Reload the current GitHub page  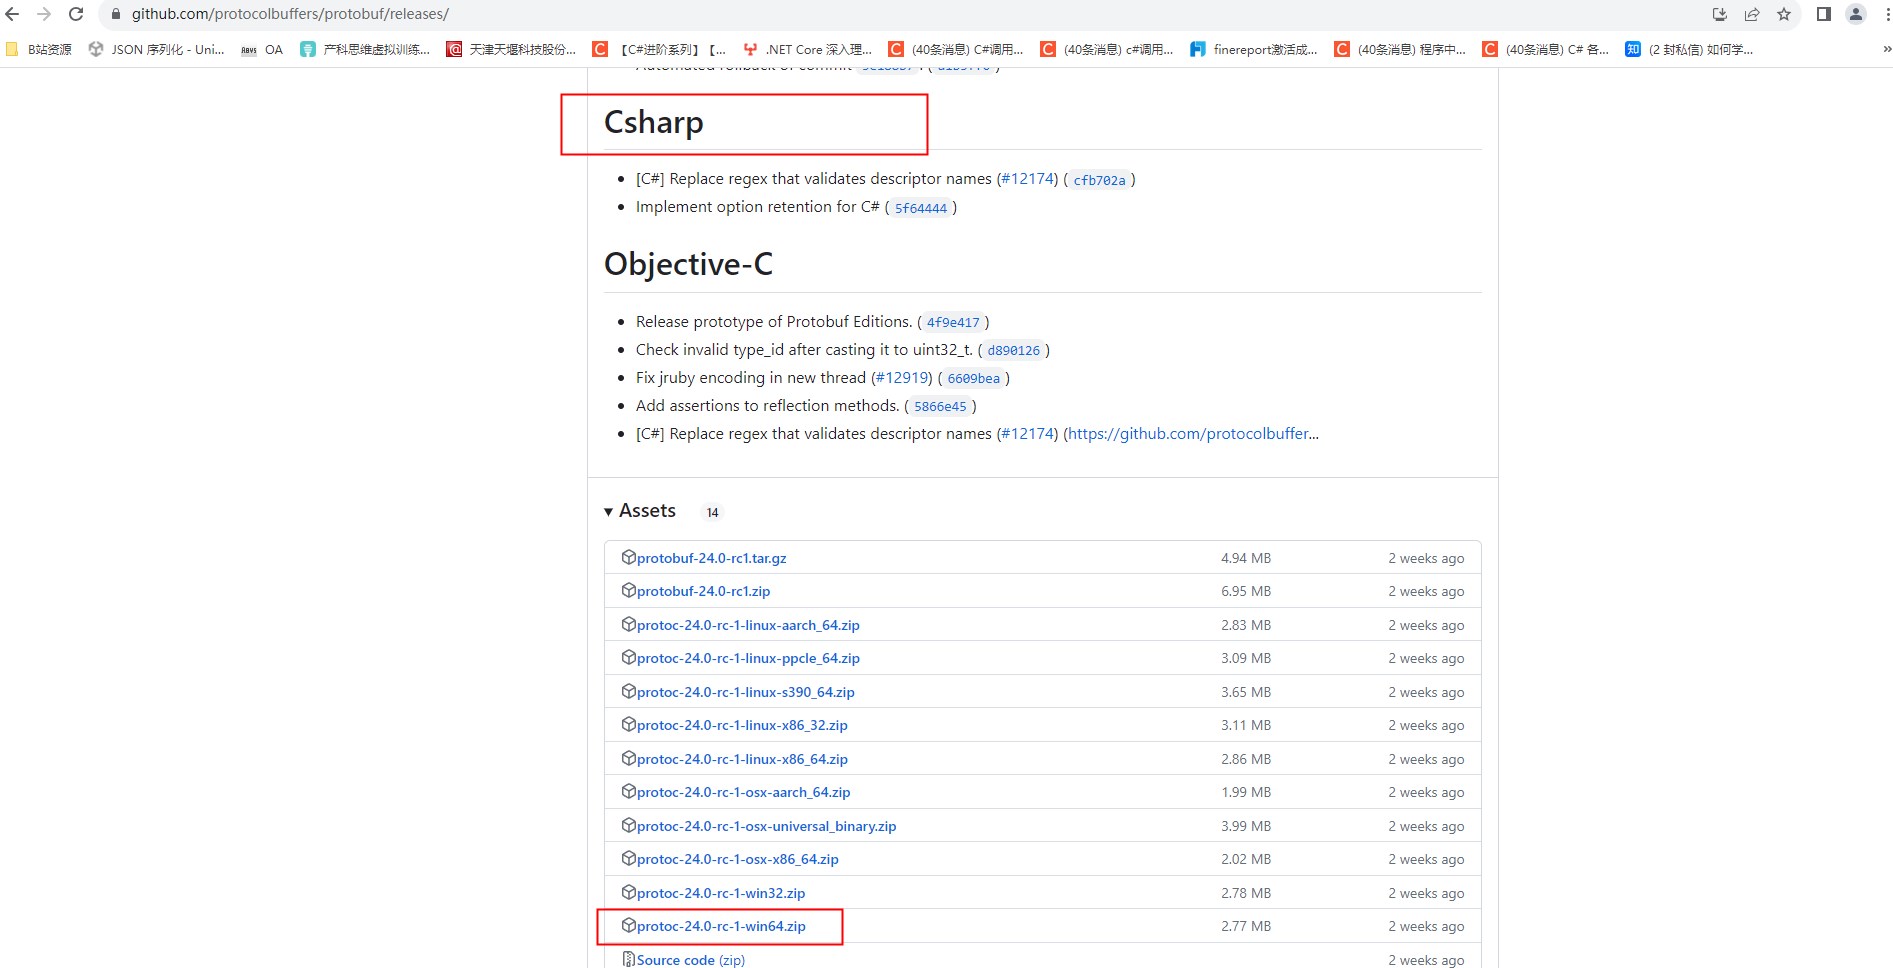76,14
